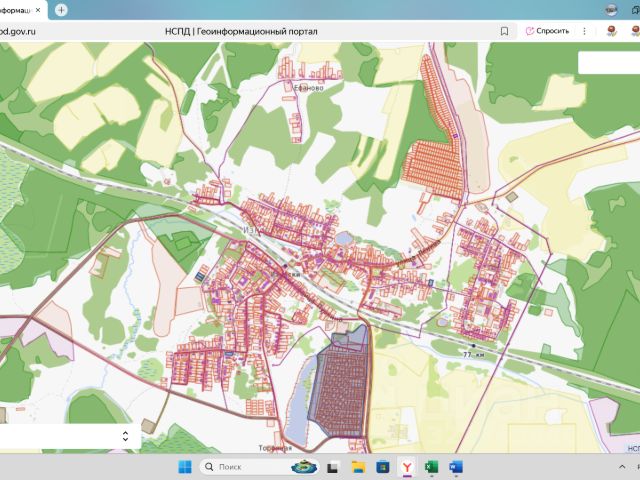Switch to Yandex Browser in taskbar
Screen dimensions: 640x480
click(407, 467)
